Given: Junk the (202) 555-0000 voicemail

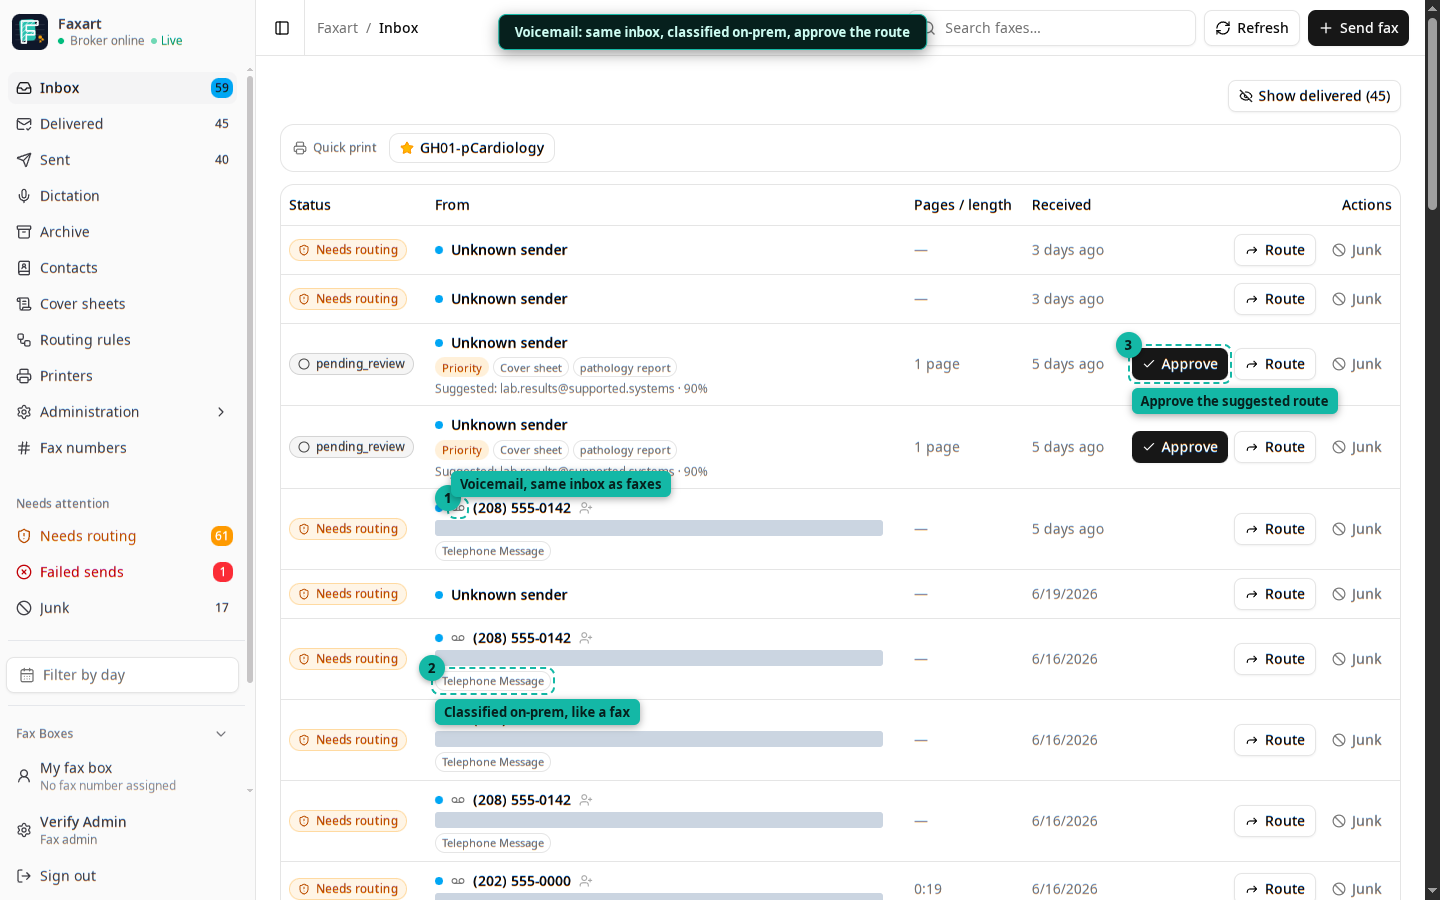Looking at the screenshot, I should click(1357, 888).
